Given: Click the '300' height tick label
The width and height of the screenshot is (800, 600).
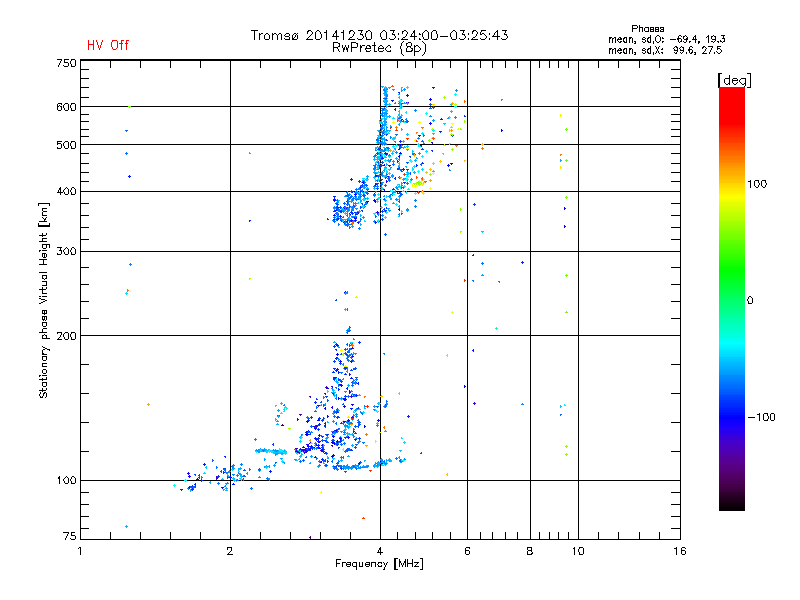Looking at the screenshot, I should pyautogui.click(x=66, y=251).
